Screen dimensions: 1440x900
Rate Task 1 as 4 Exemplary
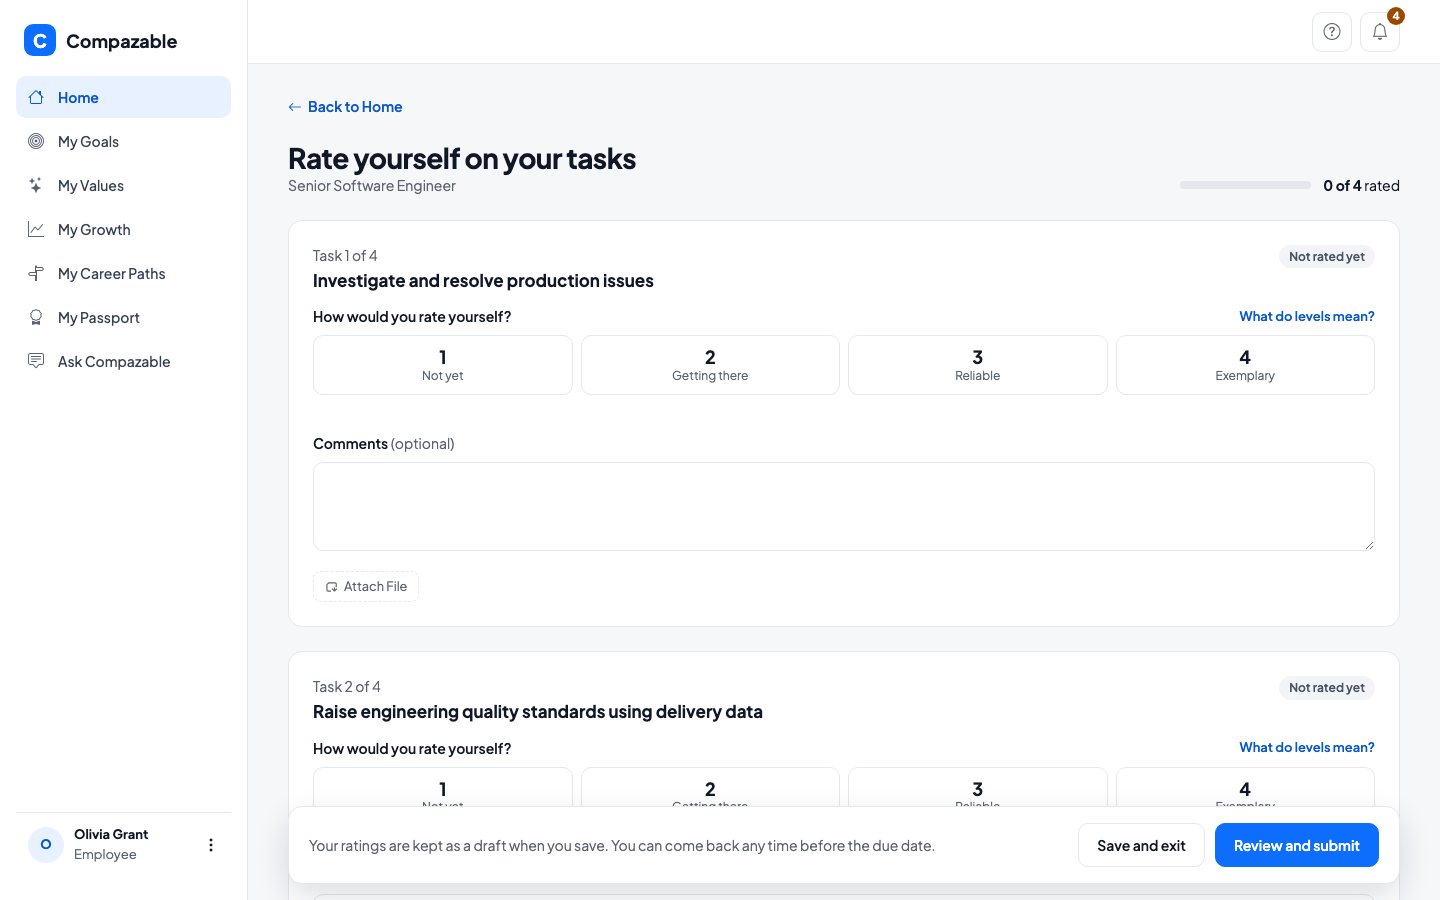1245,365
